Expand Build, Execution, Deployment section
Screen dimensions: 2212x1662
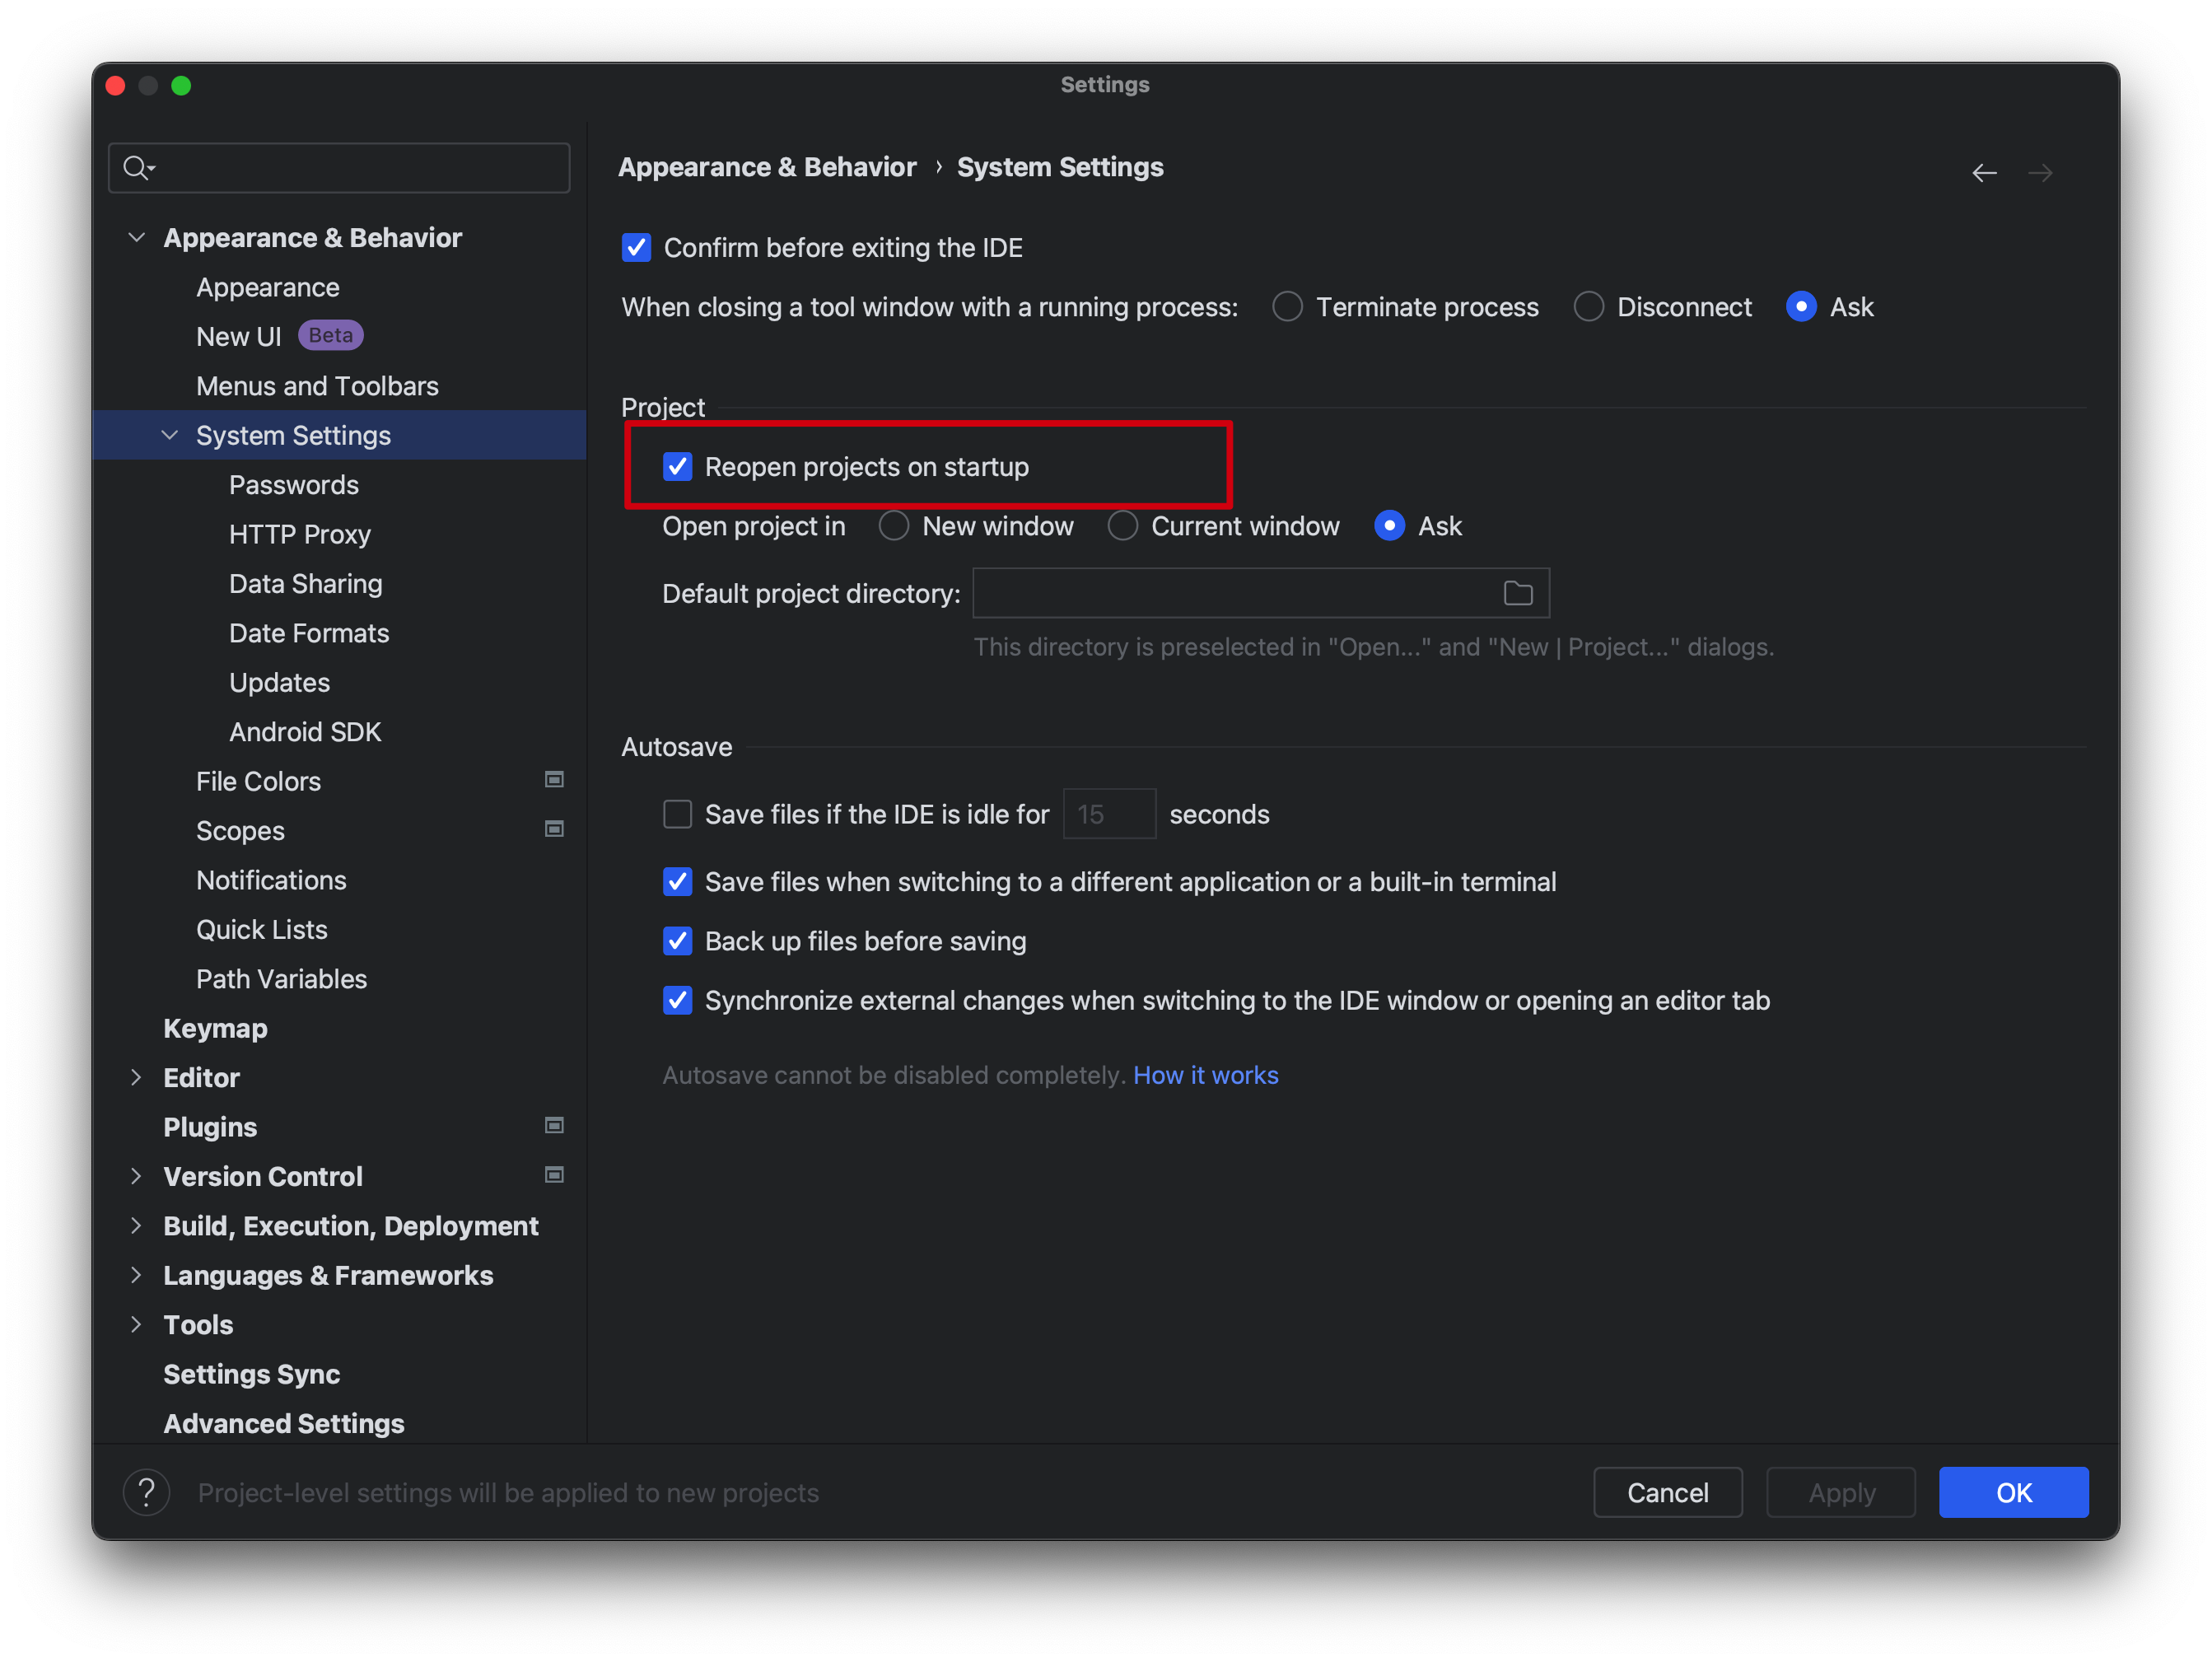(137, 1225)
